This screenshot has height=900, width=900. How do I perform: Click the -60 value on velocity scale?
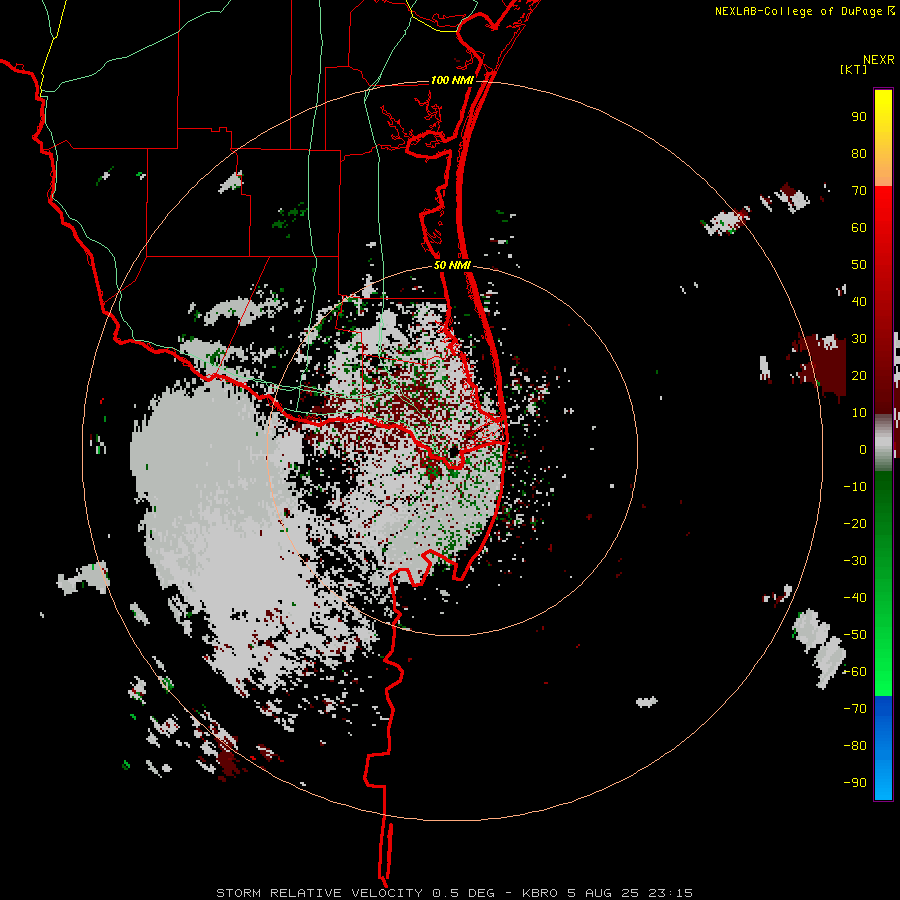pyautogui.click(x=855, y=672)
